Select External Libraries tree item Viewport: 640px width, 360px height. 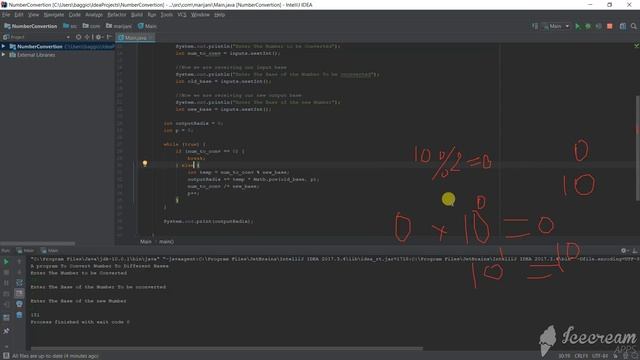[x=36, y=55]
